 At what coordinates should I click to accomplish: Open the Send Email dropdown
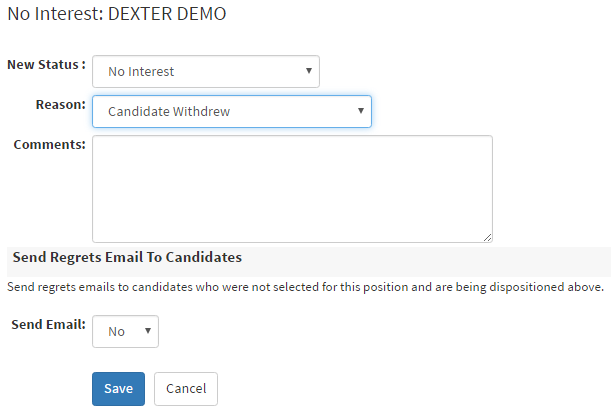(125, 331)
